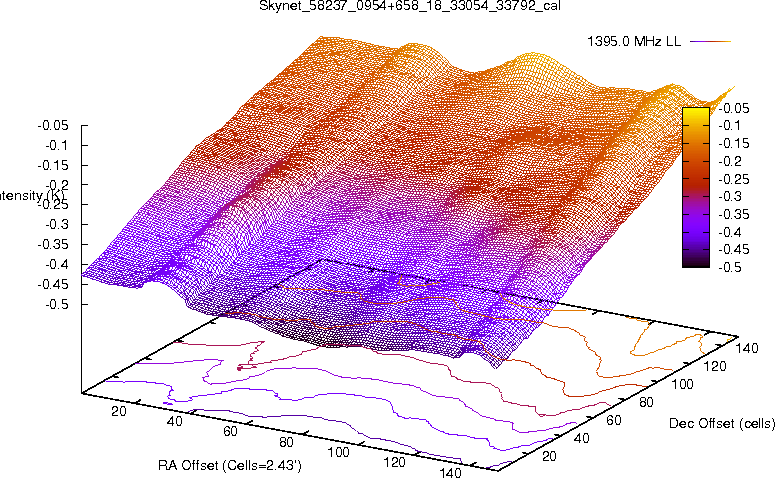Click the intensity color bar gradient
The height and width of the screenshot is (478, 775).
point(695,187)
